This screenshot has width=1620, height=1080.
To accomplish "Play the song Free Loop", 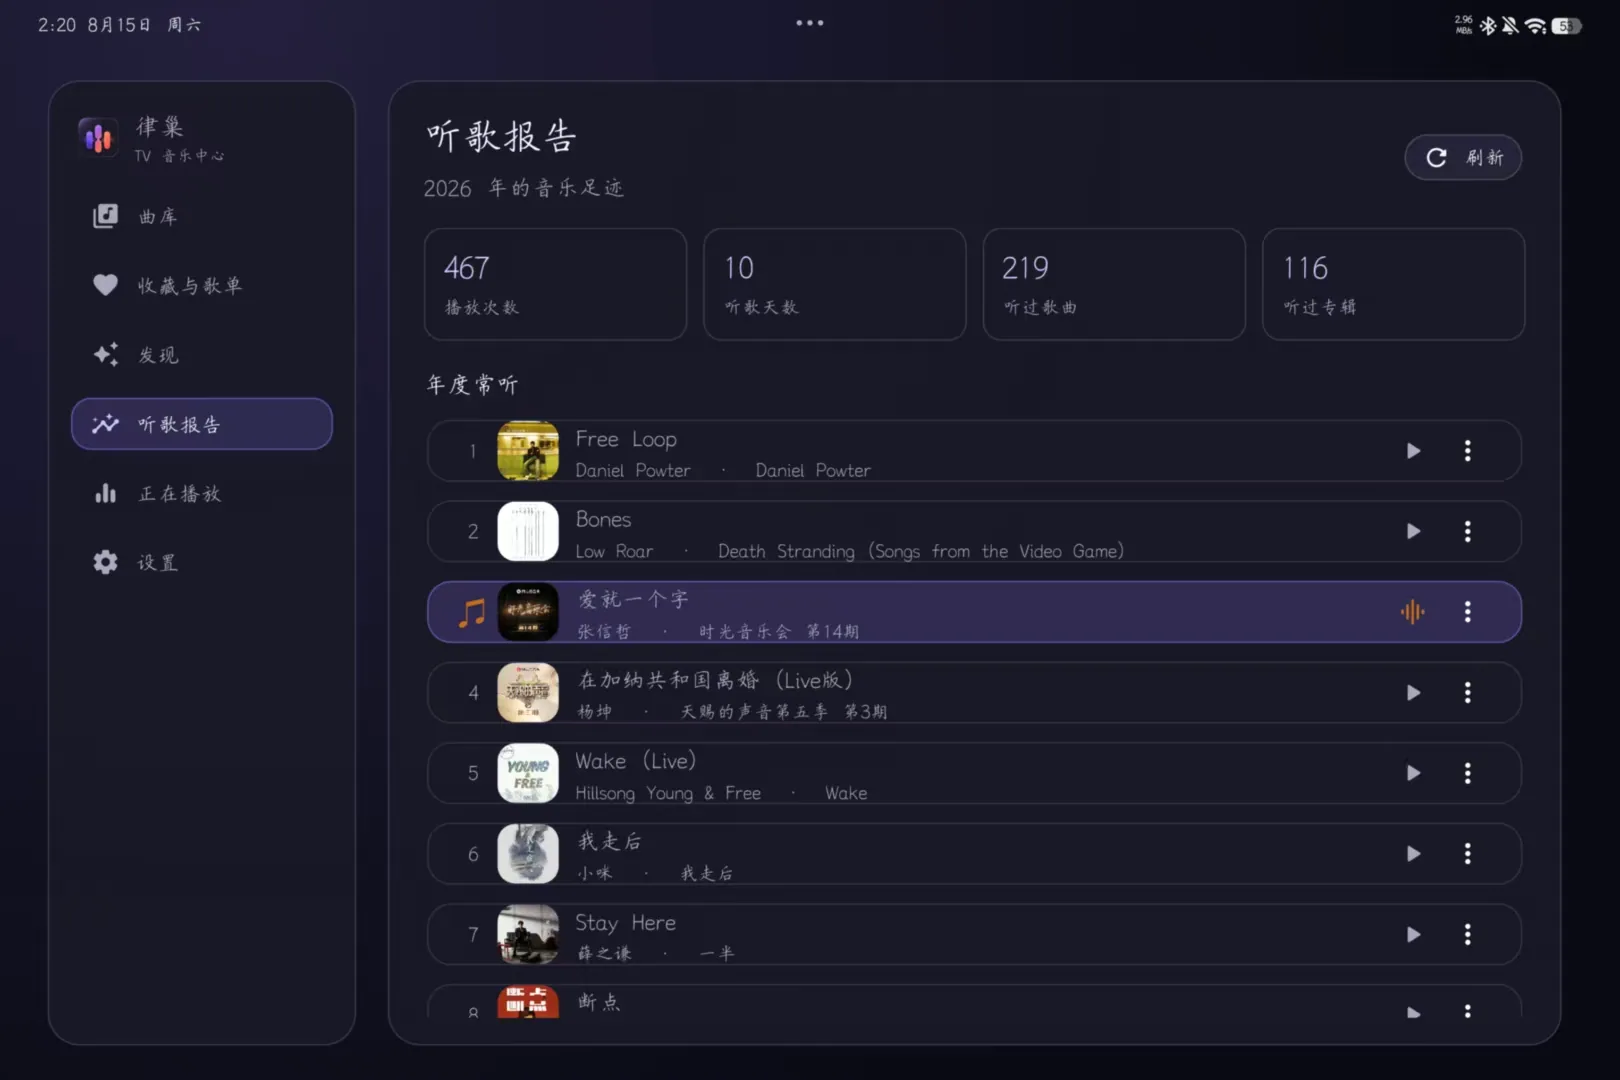I will pos(1413,451).
